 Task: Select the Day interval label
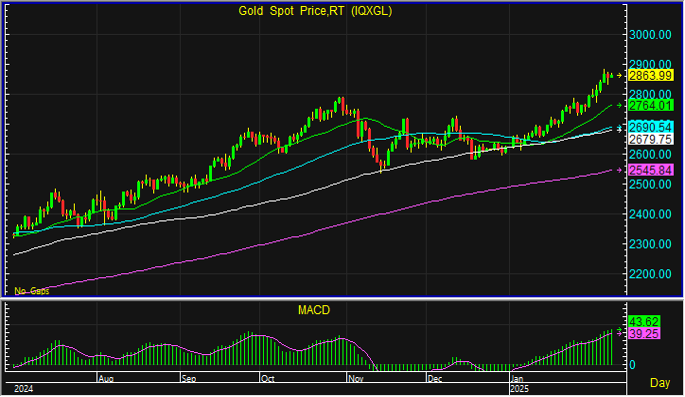click(660, 383)
